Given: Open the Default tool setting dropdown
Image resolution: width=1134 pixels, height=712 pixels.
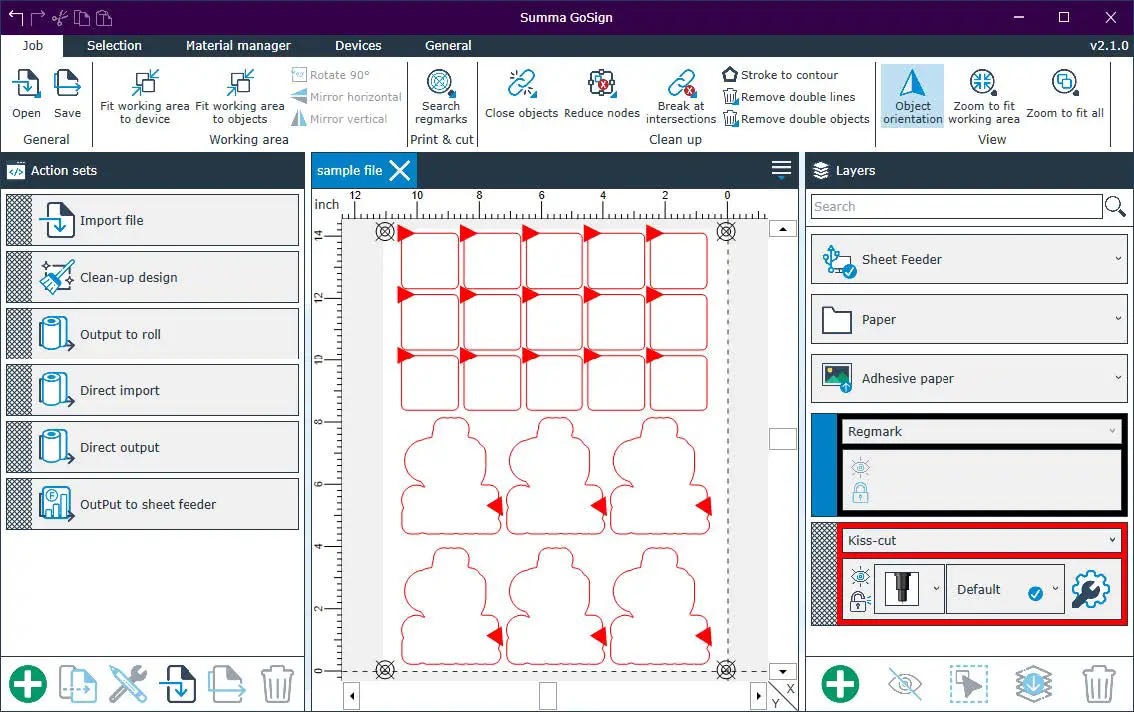Looking at the screenshot, I should pos(1056,590).
